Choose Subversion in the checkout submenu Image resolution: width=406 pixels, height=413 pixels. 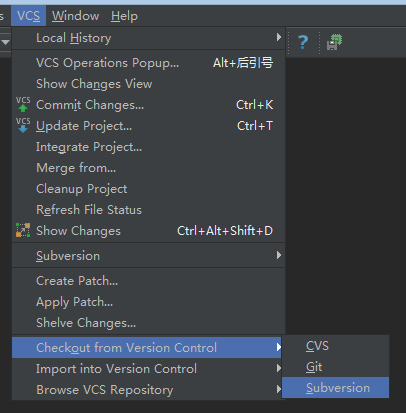coord(335,388)
